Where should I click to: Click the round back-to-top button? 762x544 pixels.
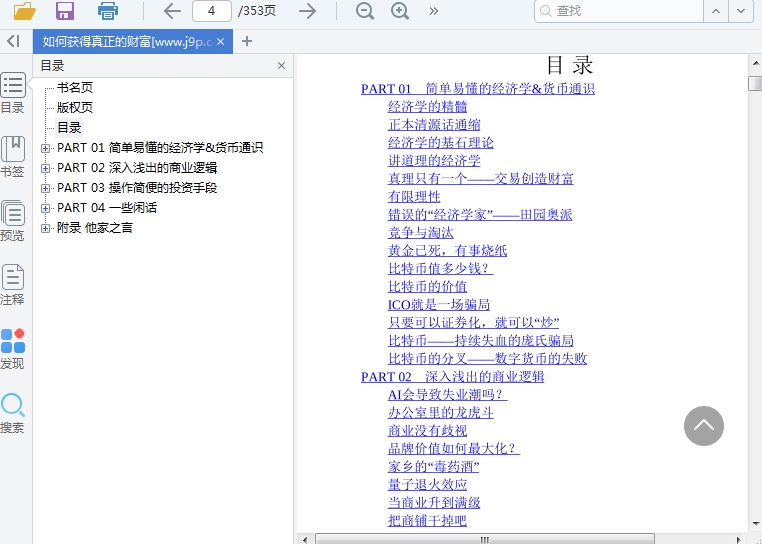click(x=704, y=426)
